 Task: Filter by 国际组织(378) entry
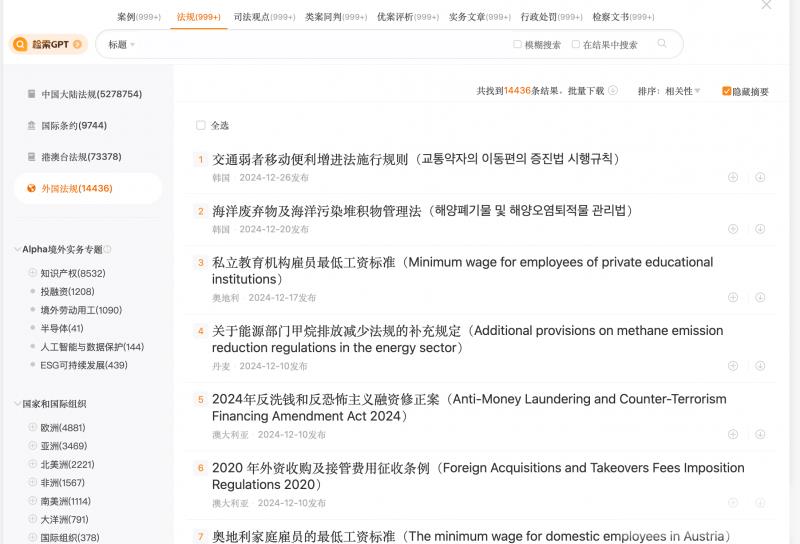(70, 537)
